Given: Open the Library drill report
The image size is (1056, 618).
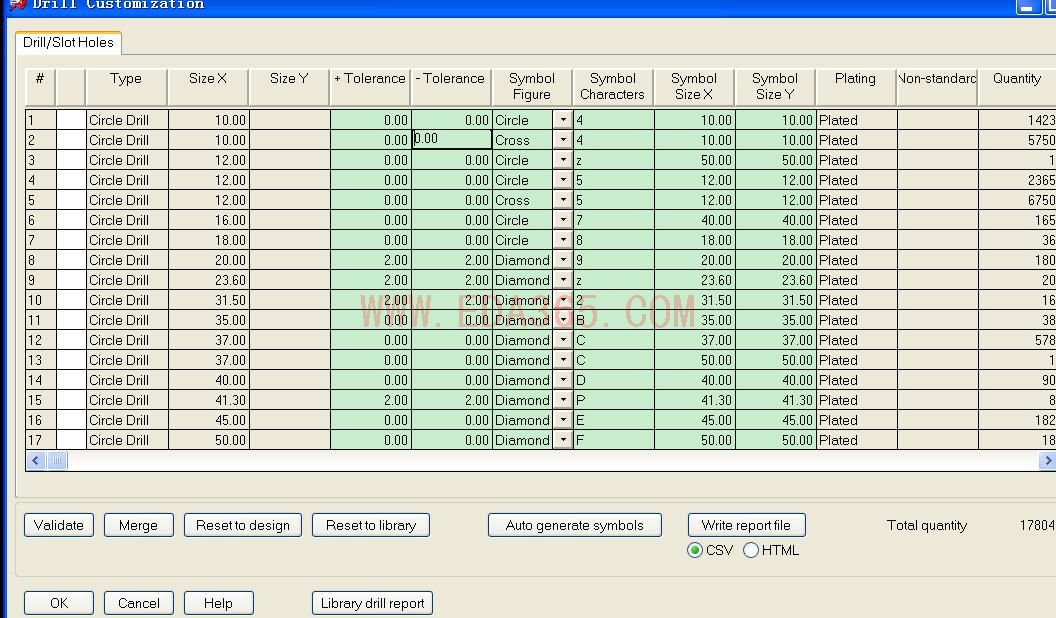Looking at the screenshot, I should pyautogui.click(x=372, y=603).
